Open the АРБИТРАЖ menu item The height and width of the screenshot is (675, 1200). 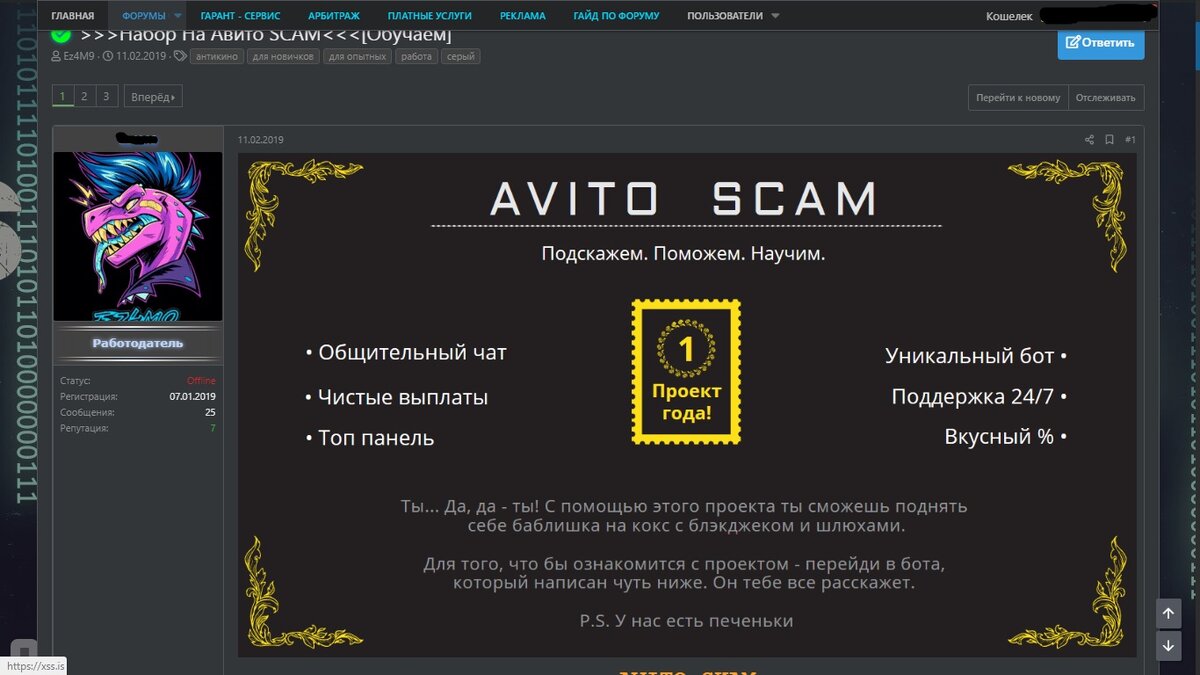click(x=334, y=16)
